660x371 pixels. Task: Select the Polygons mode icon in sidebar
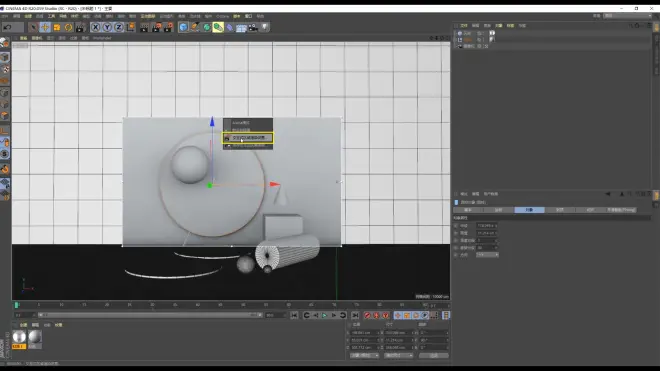(x=5, y=116)
